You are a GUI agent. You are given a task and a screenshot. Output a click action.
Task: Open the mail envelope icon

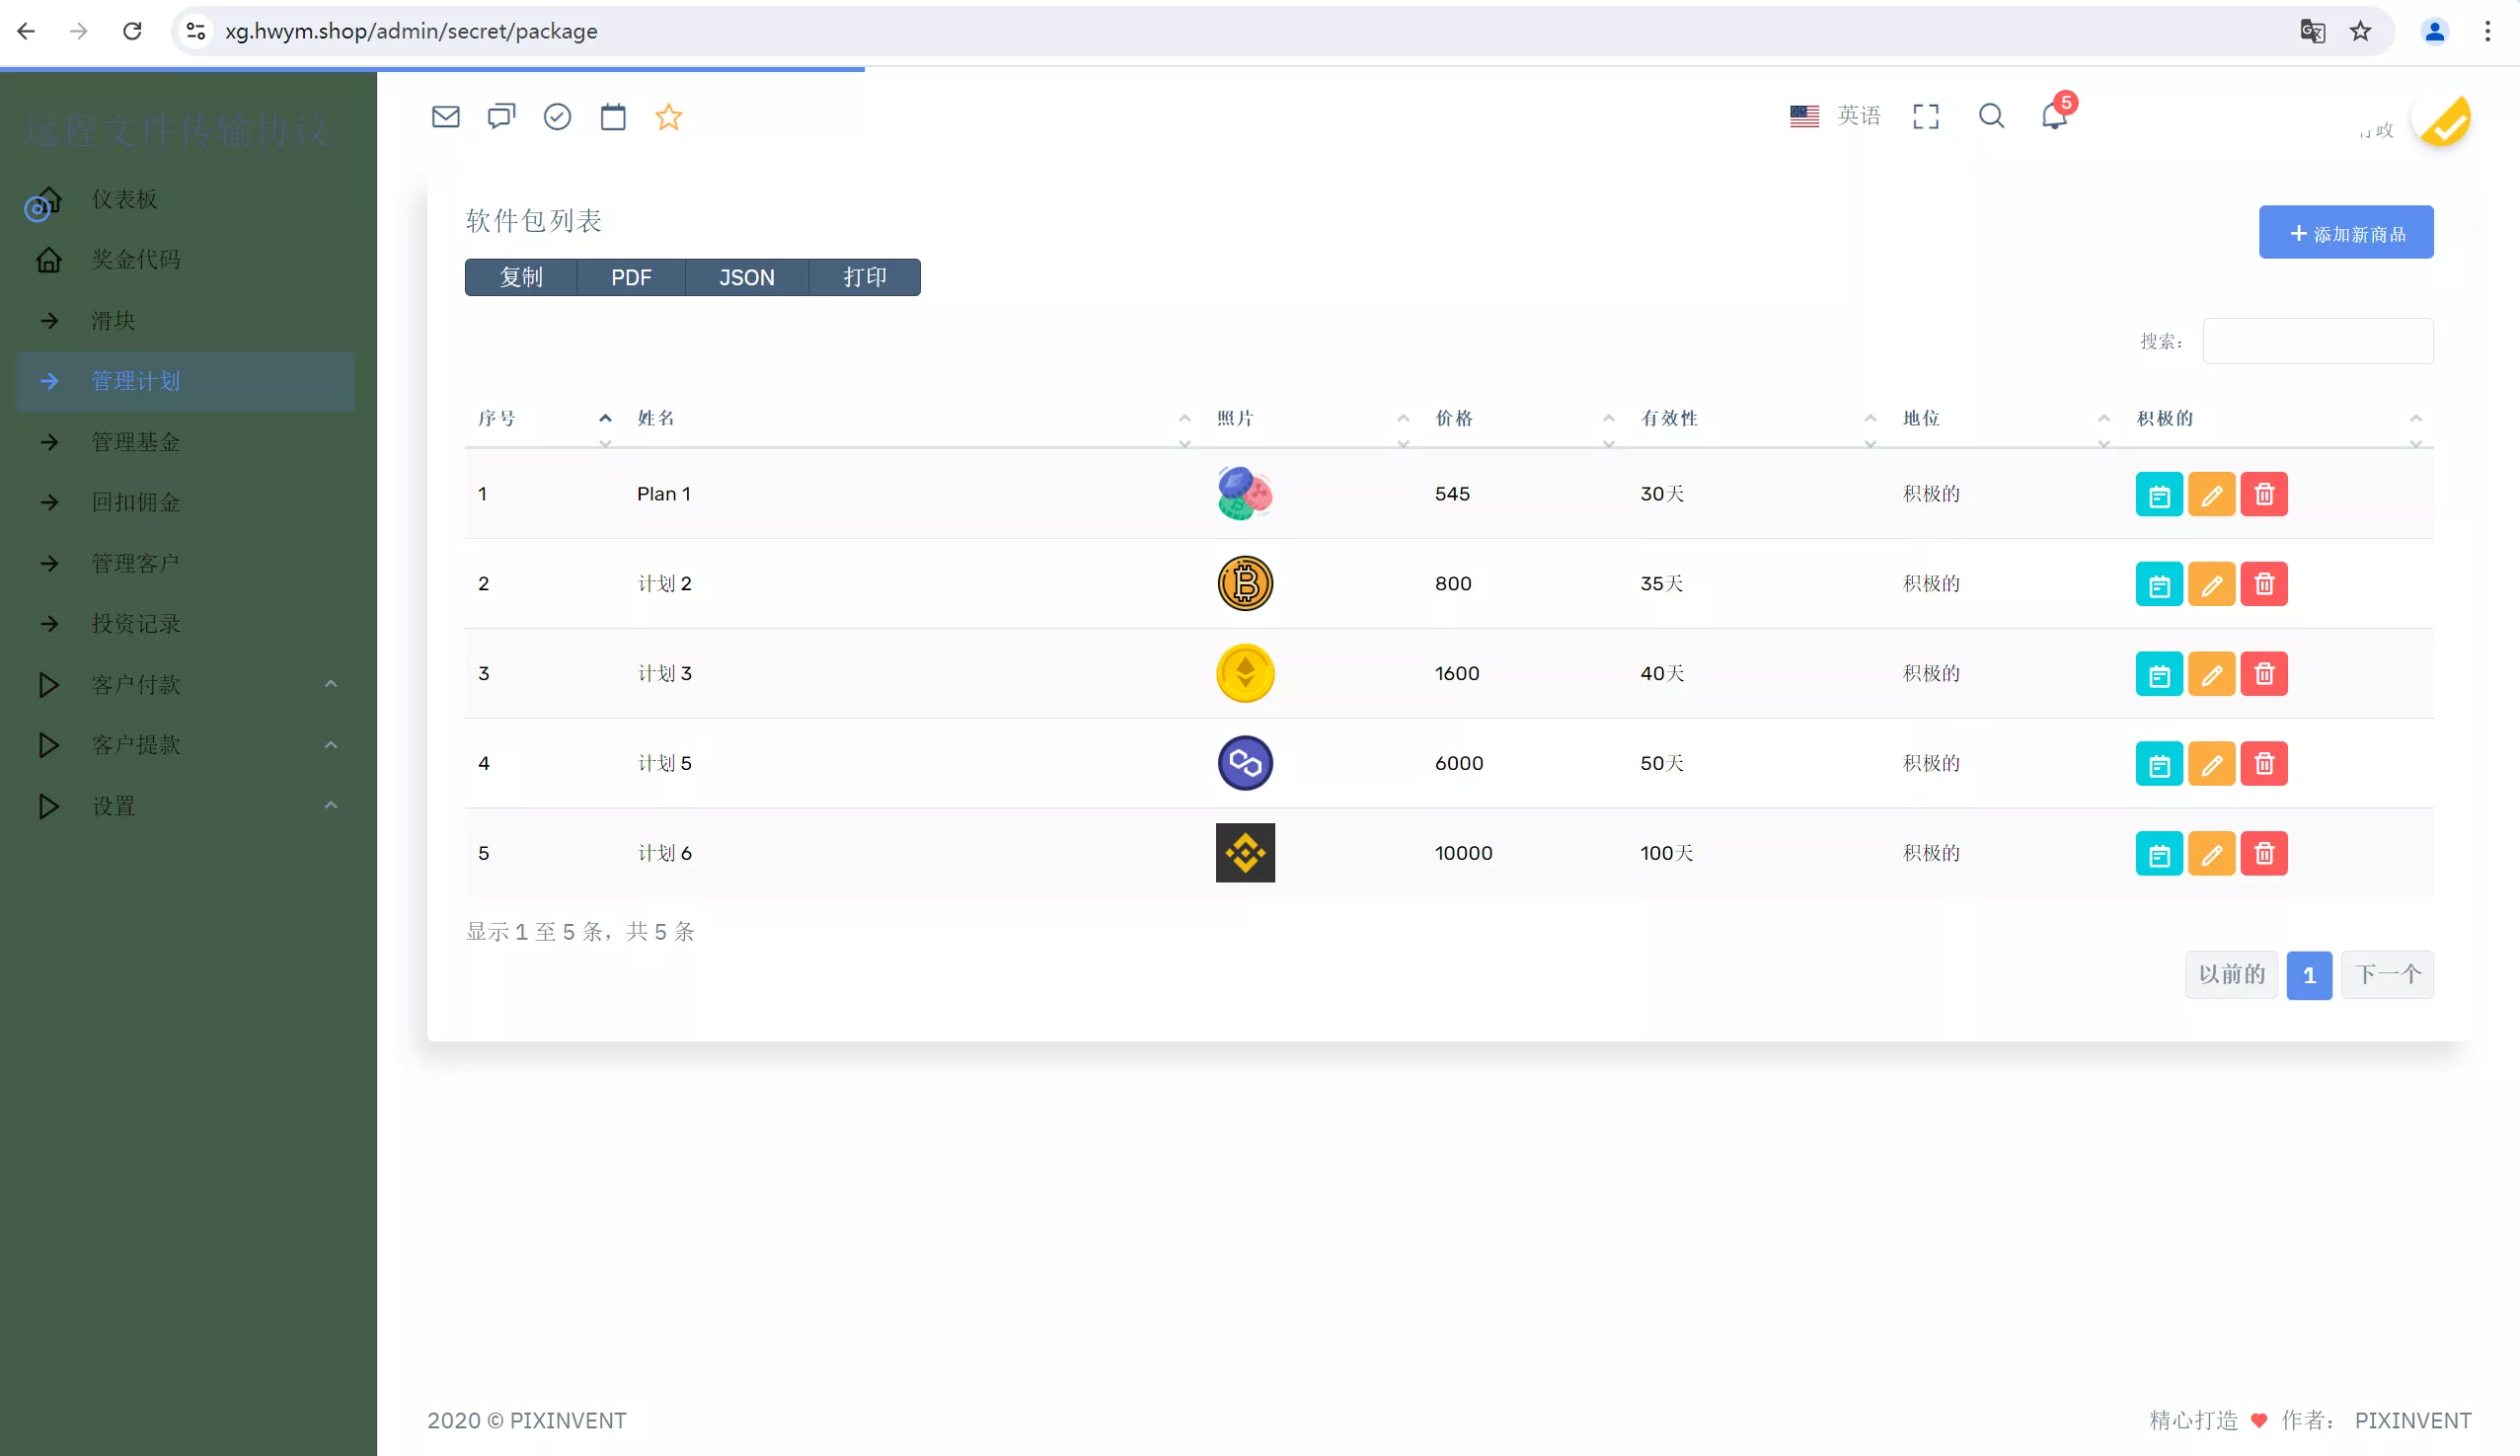pyautogui.click(x=445, y=117)
